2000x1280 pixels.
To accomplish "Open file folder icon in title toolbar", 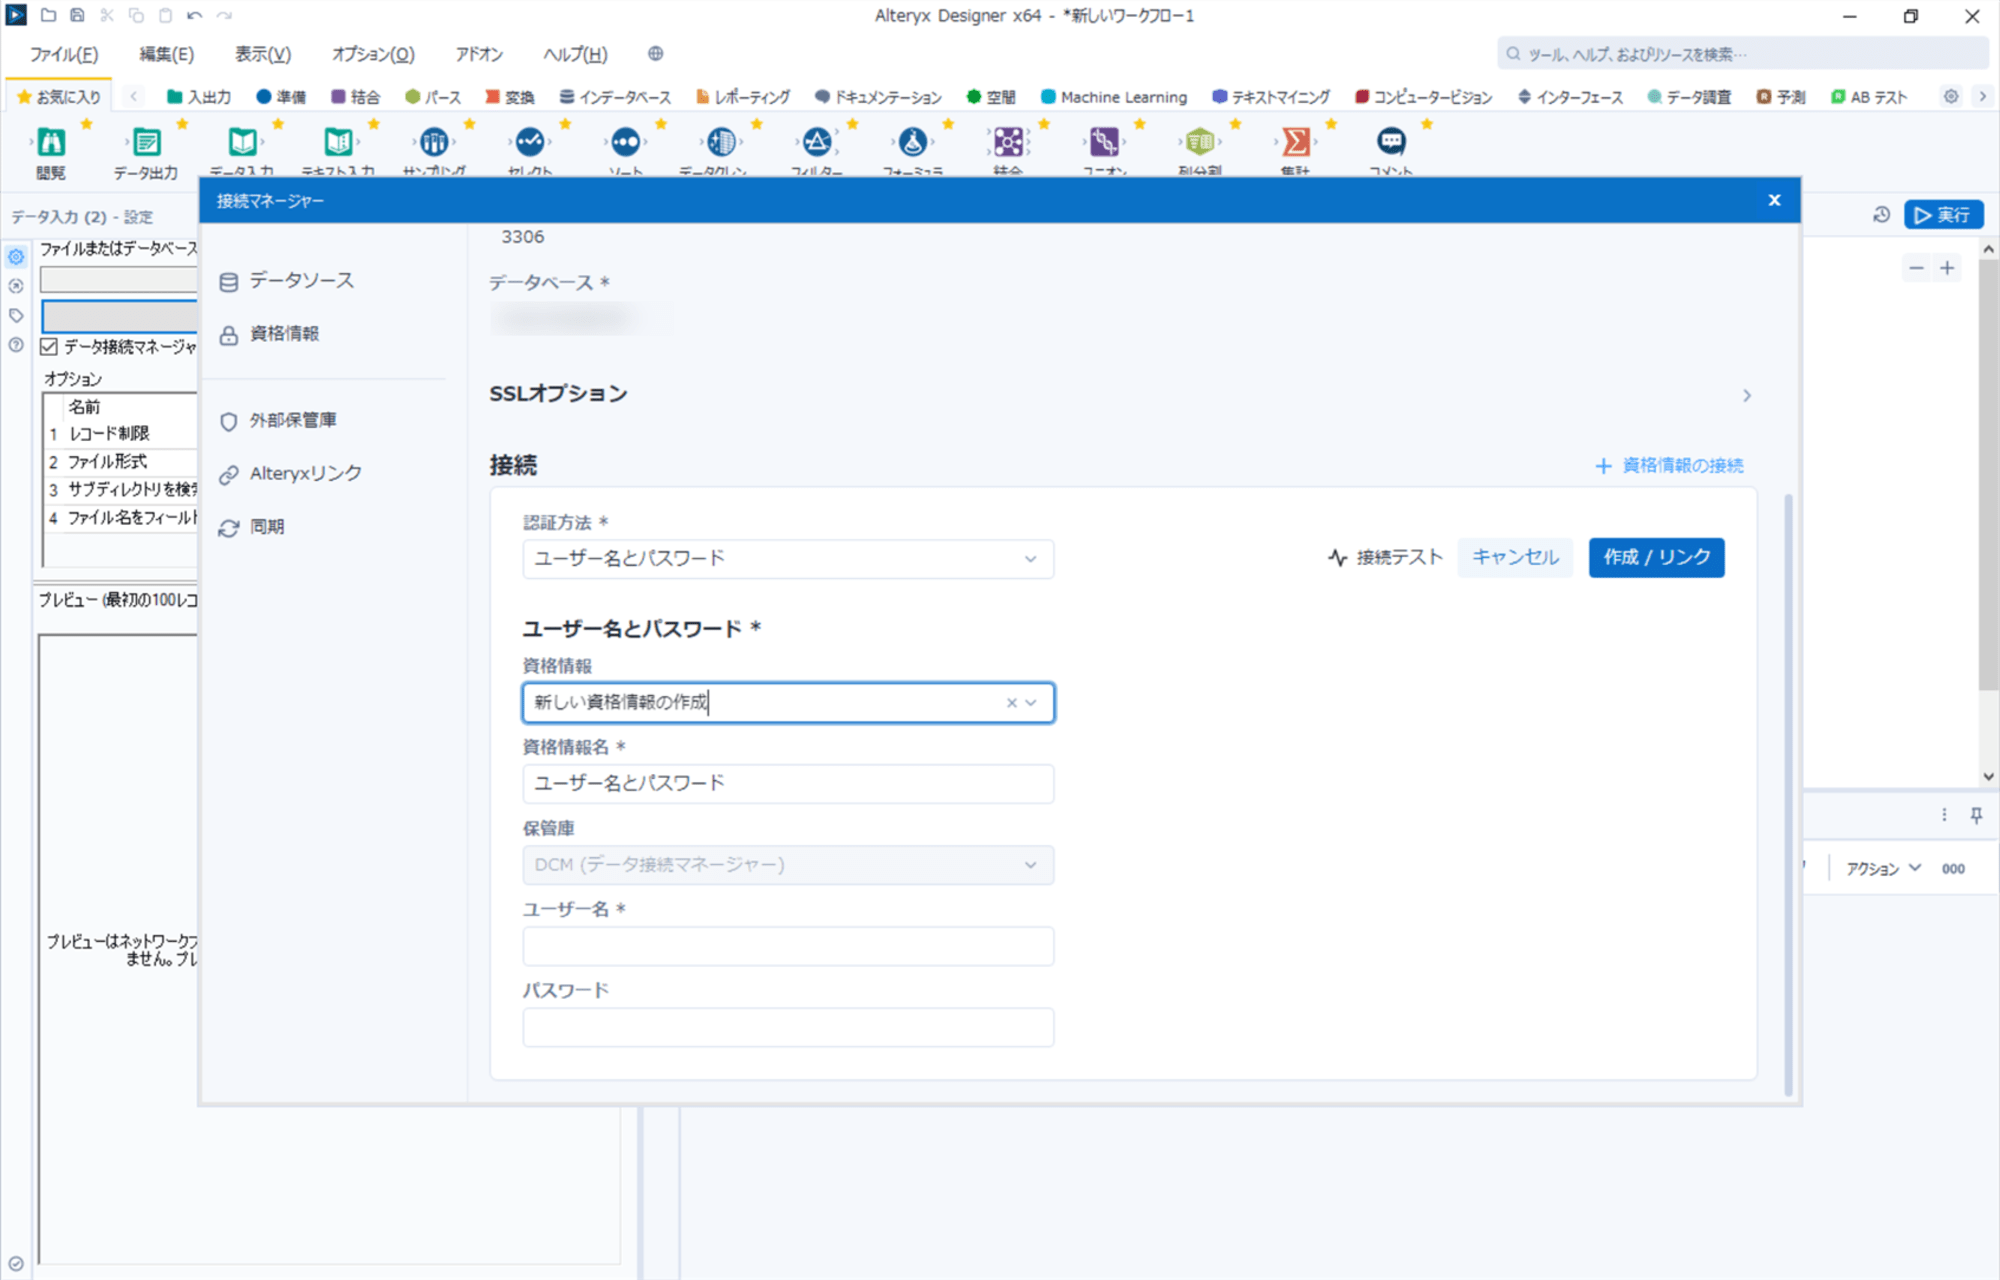I will coord(48,16).
